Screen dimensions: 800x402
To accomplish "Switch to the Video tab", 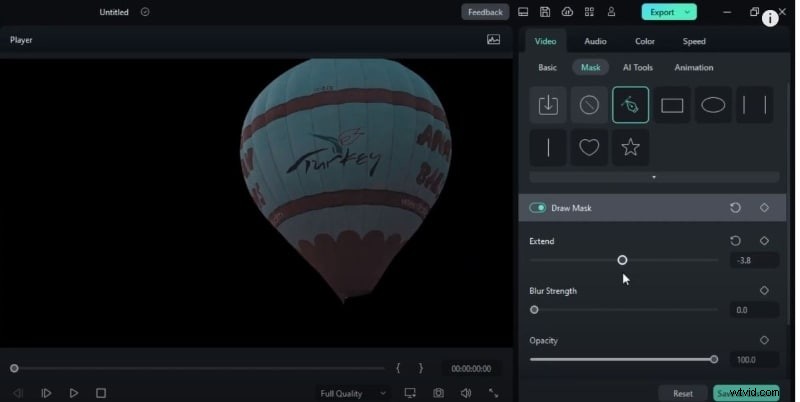I will coord(545,41).
